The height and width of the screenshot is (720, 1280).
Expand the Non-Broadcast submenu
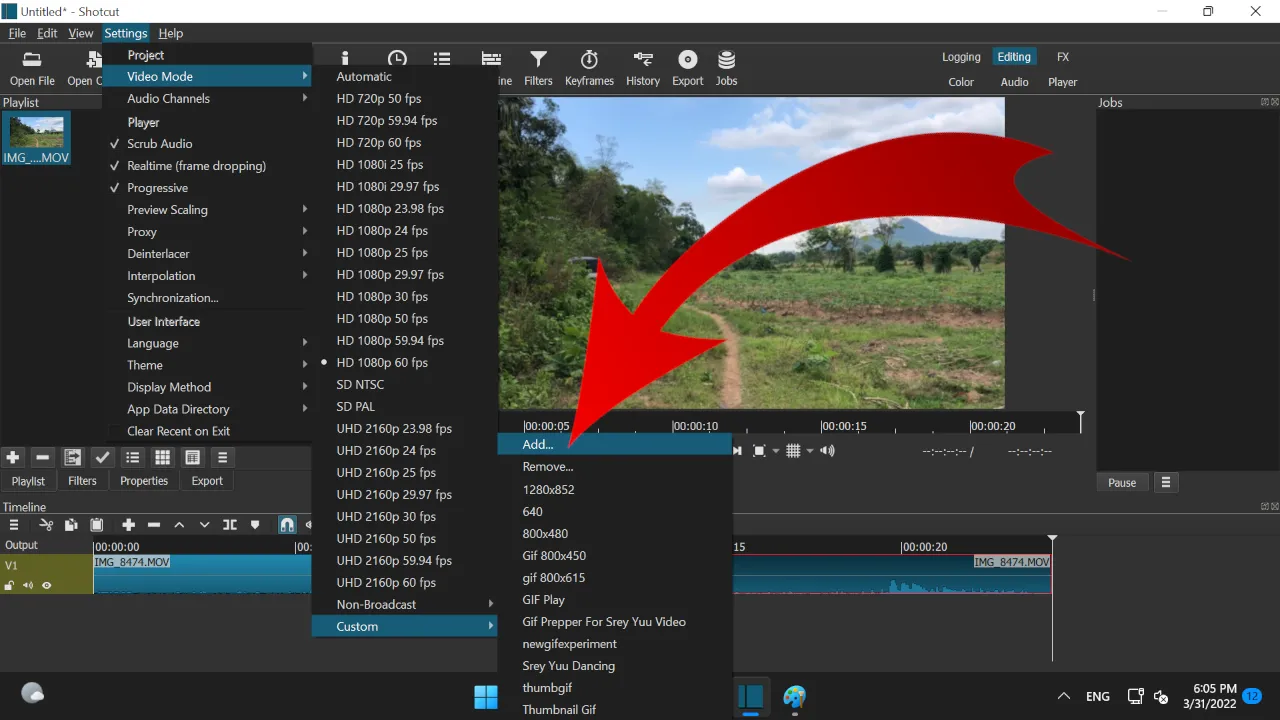[x=405, y=605]
